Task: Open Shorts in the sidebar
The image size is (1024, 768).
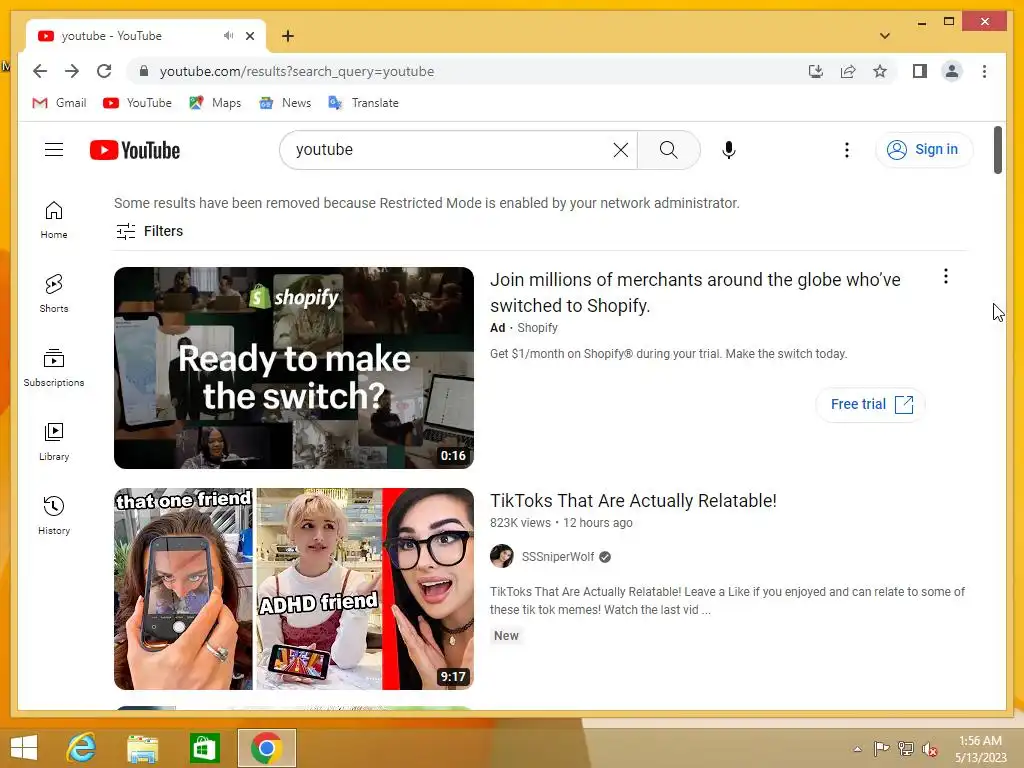Action: tap(54, 294)
